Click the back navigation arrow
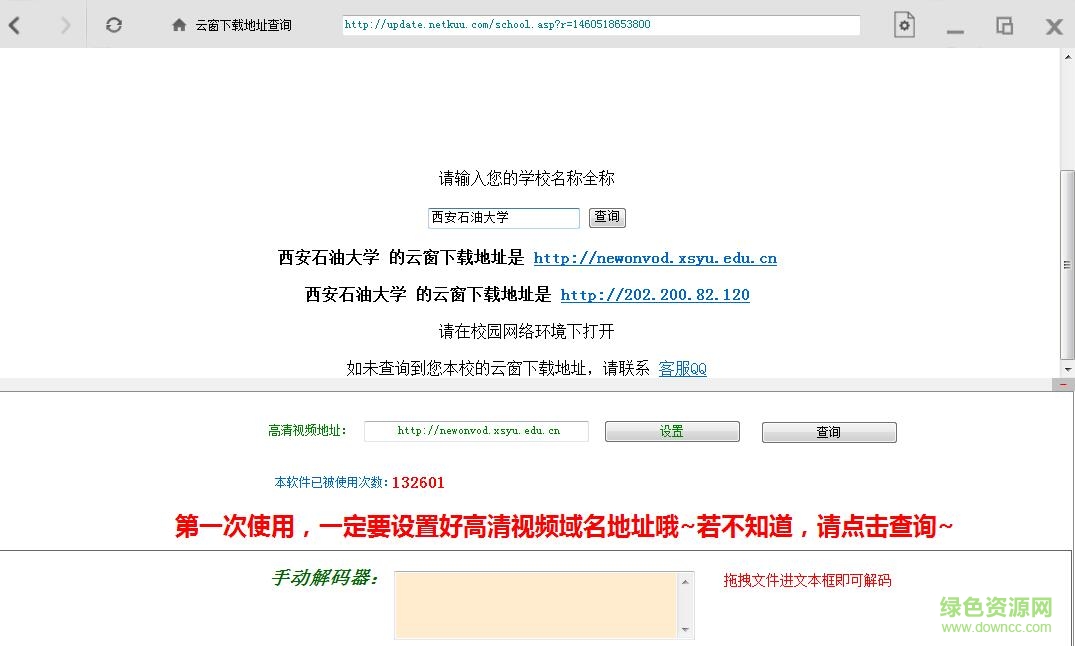Screen dimensions: 1075x646 tap(15, 25)
